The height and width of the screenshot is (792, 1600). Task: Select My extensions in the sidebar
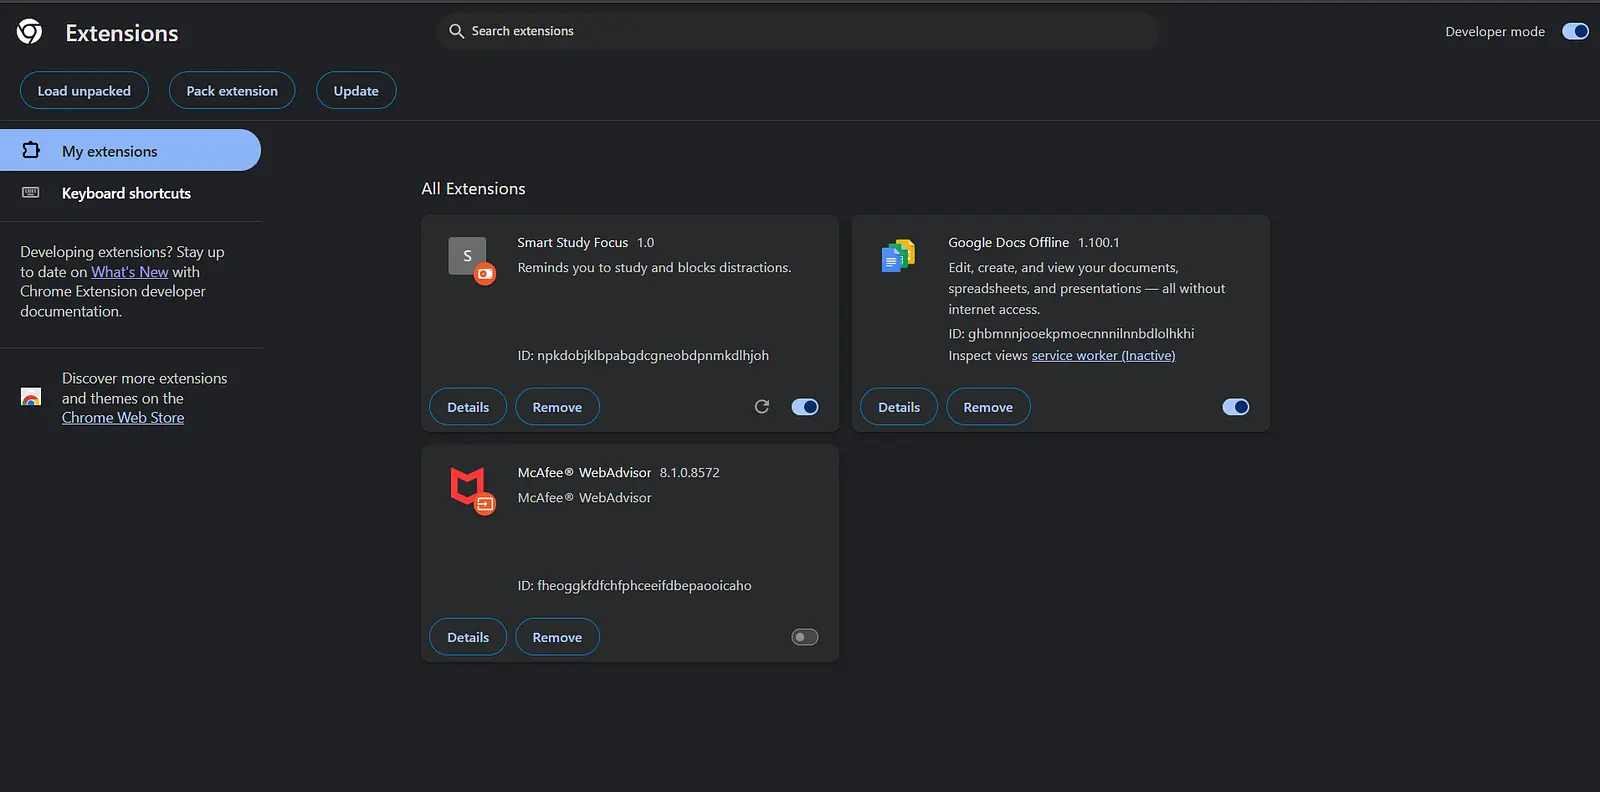click(110, 151)
